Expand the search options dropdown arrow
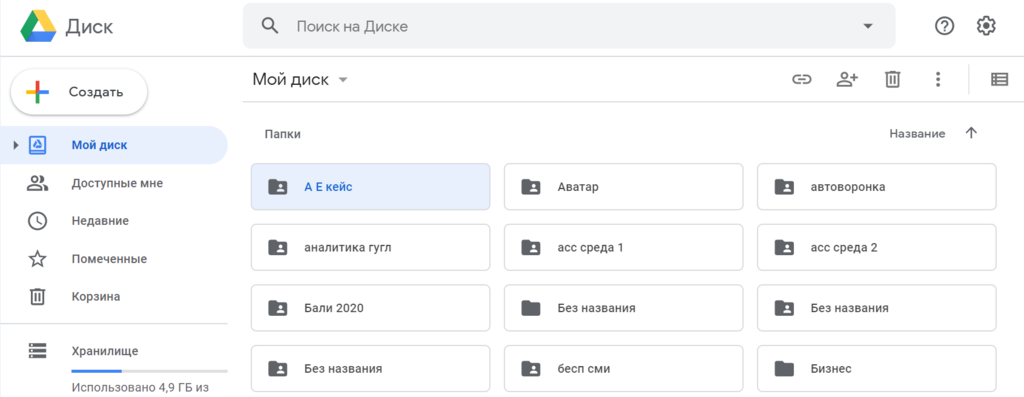Screen dimensions: 1024x397 pyautogui.click(x=867, y=27)
